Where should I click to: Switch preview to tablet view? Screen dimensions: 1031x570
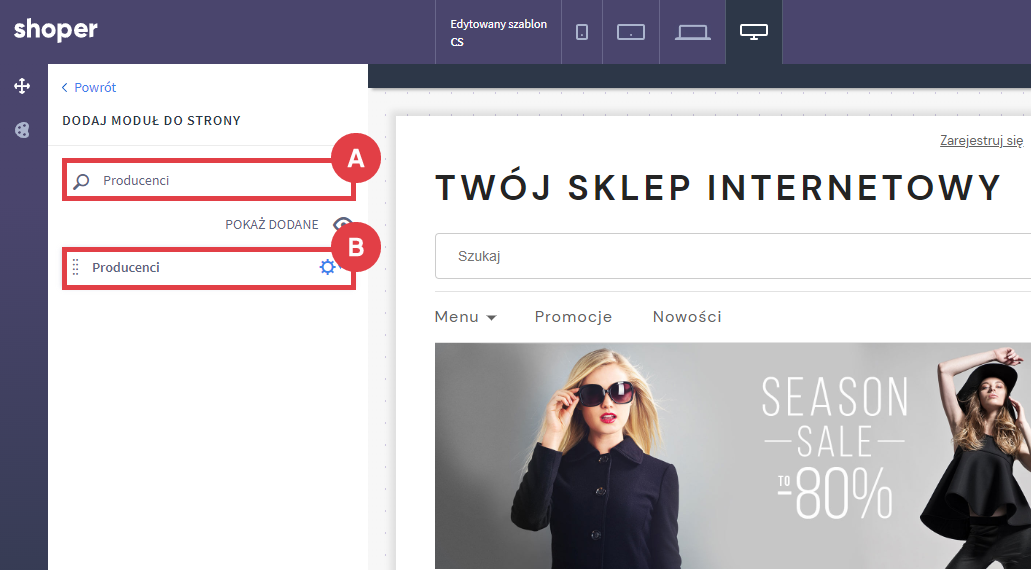[631, 32]
